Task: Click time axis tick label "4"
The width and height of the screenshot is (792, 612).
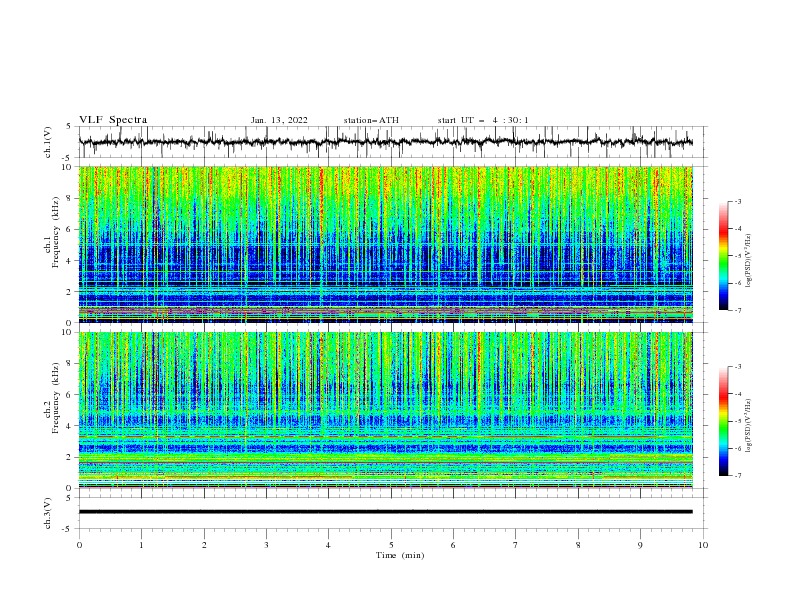Action: (328, 545)
